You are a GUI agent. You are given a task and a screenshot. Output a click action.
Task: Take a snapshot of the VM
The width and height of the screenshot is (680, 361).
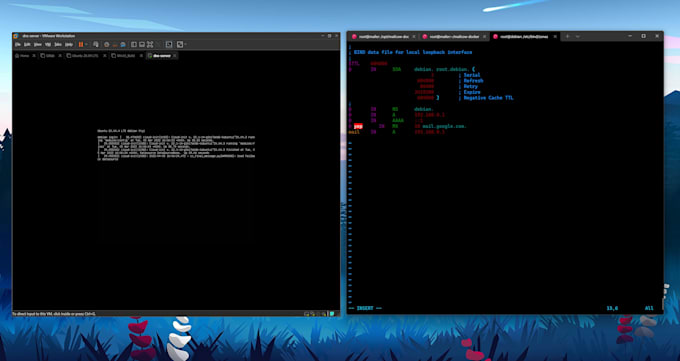(x=106, y=44)
